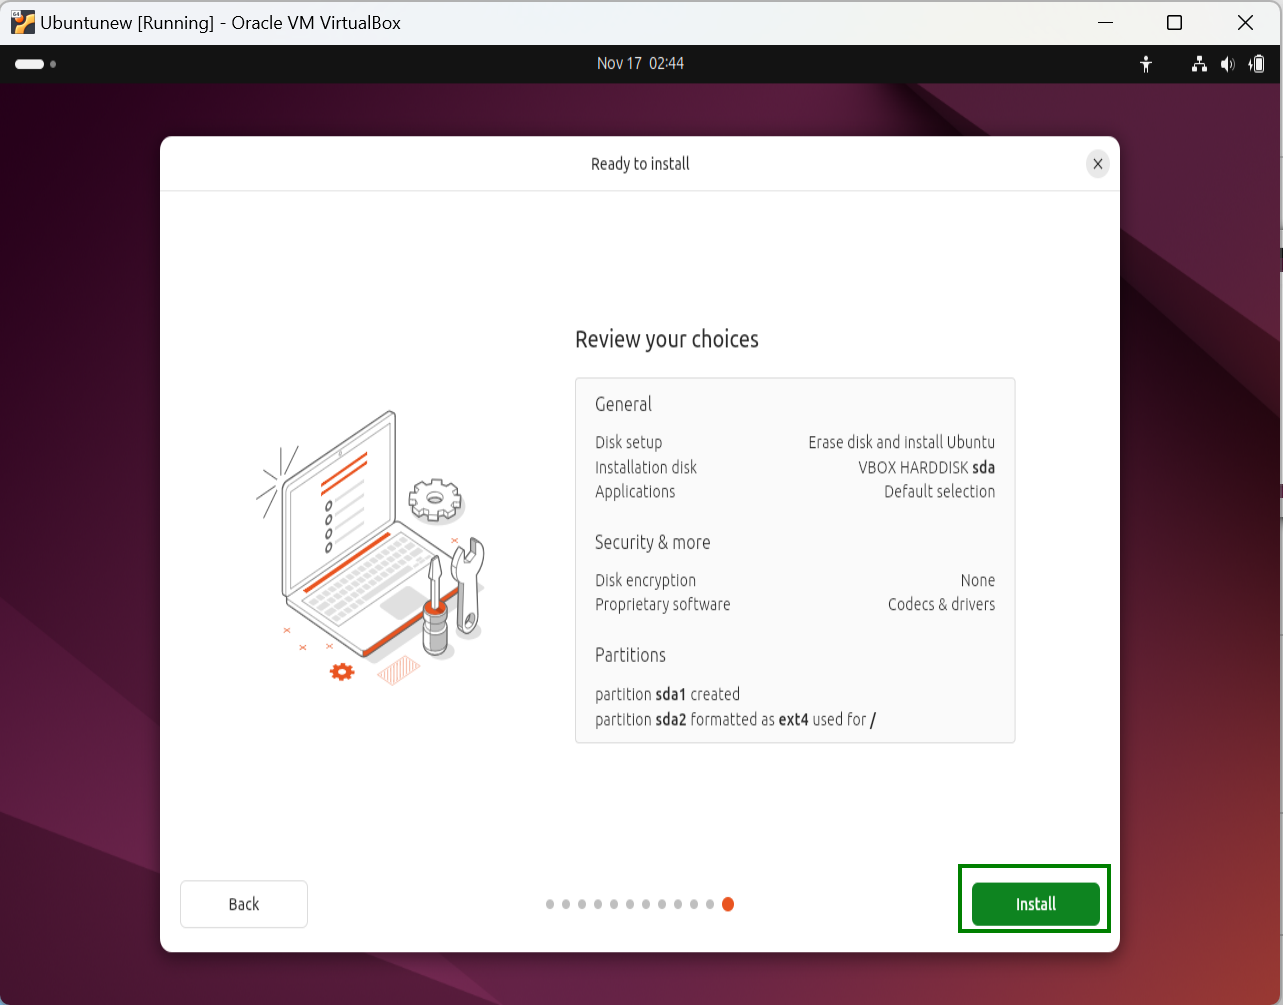
Task: Click the 'General' section heading
Action: (x=623, y=404)
